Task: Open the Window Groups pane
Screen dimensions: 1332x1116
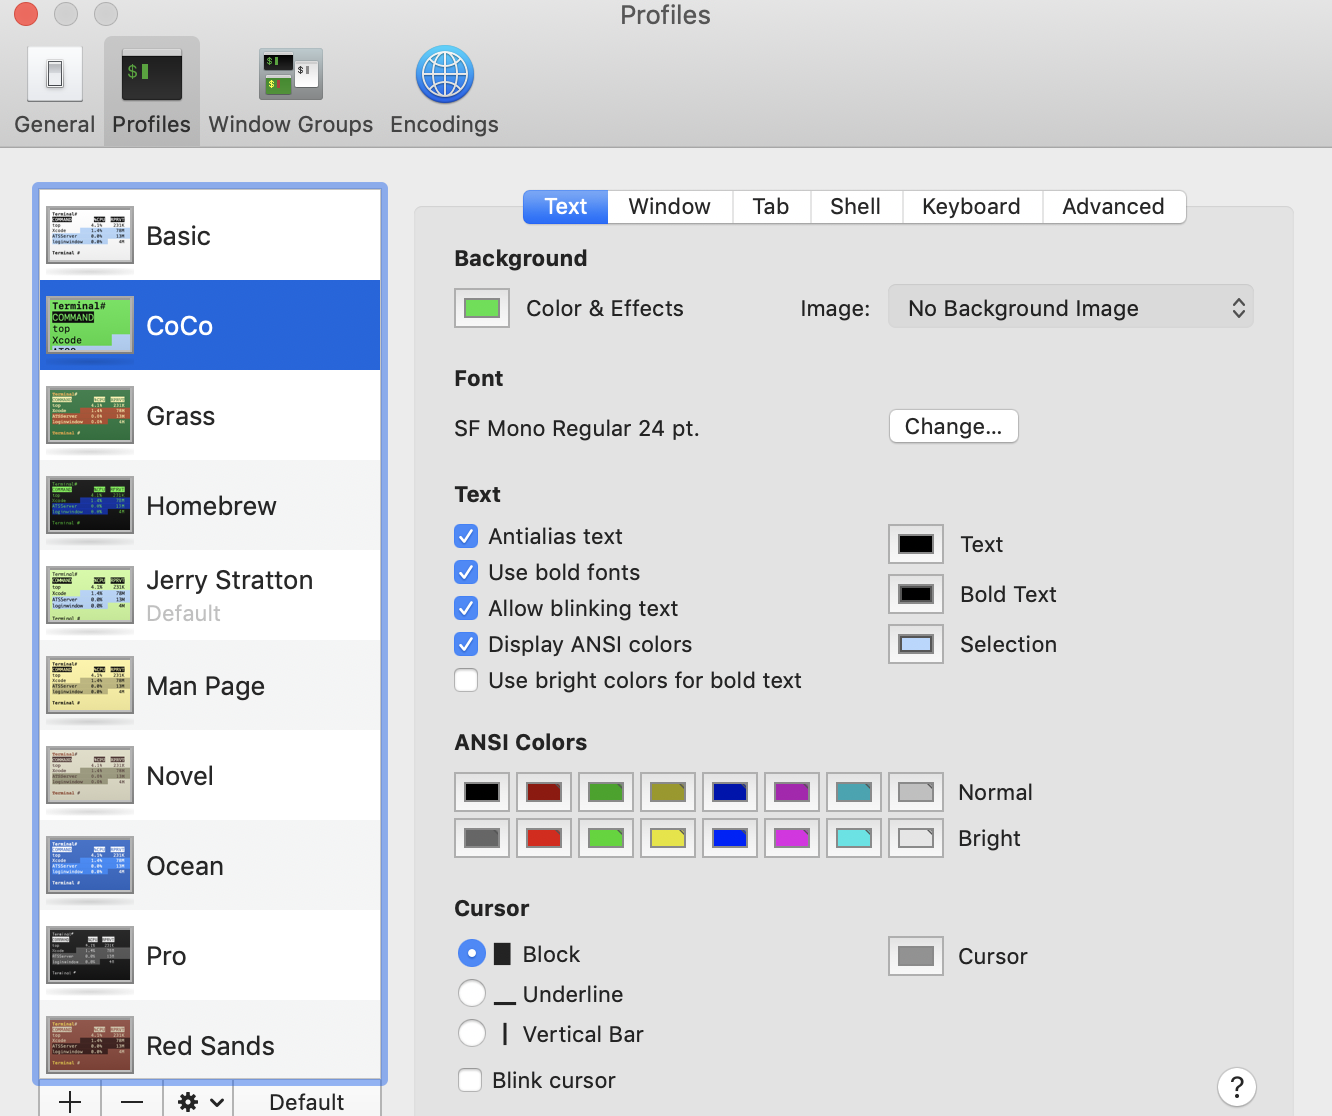Action: (x=290, y=91)
